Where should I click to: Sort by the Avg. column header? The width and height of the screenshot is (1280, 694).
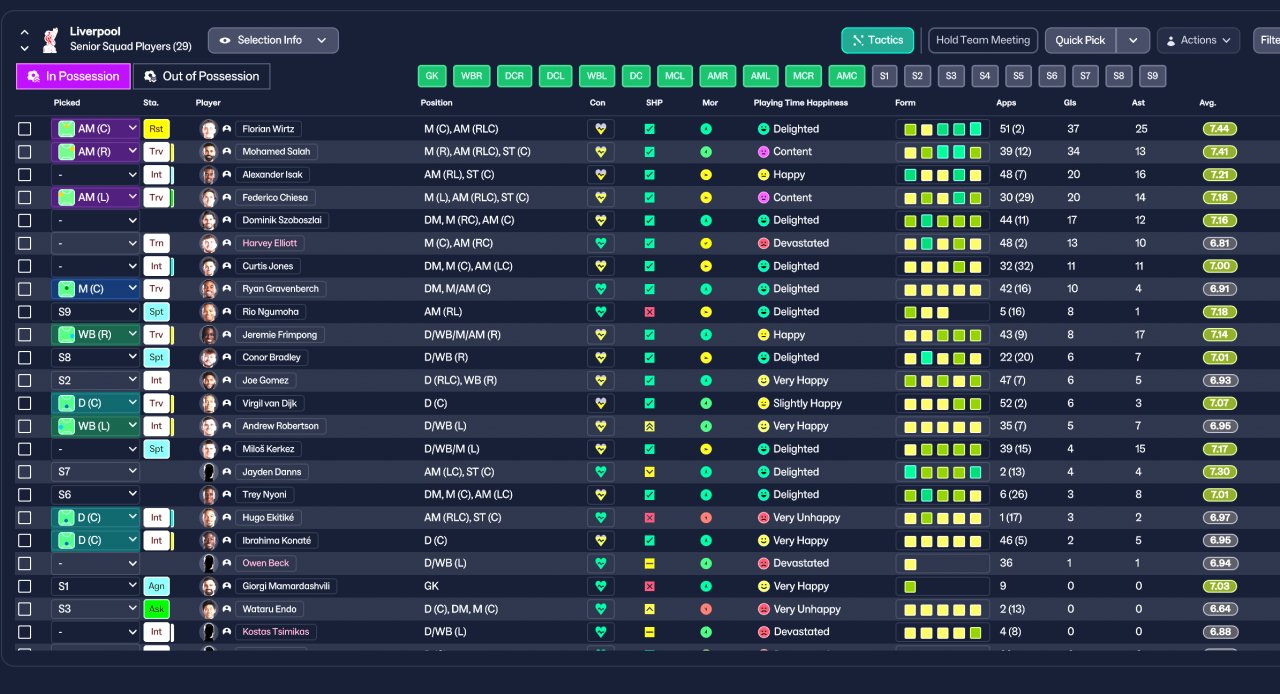pos(1207,103)
